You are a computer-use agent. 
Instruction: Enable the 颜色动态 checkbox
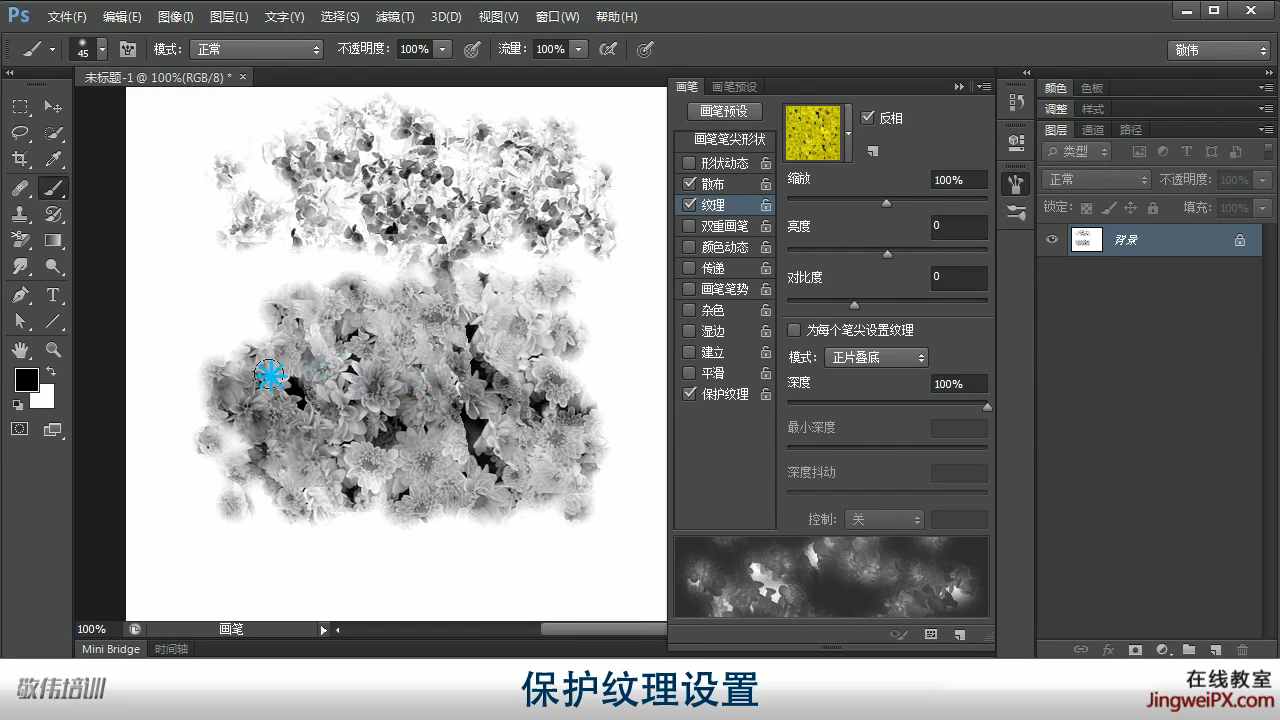688,247
